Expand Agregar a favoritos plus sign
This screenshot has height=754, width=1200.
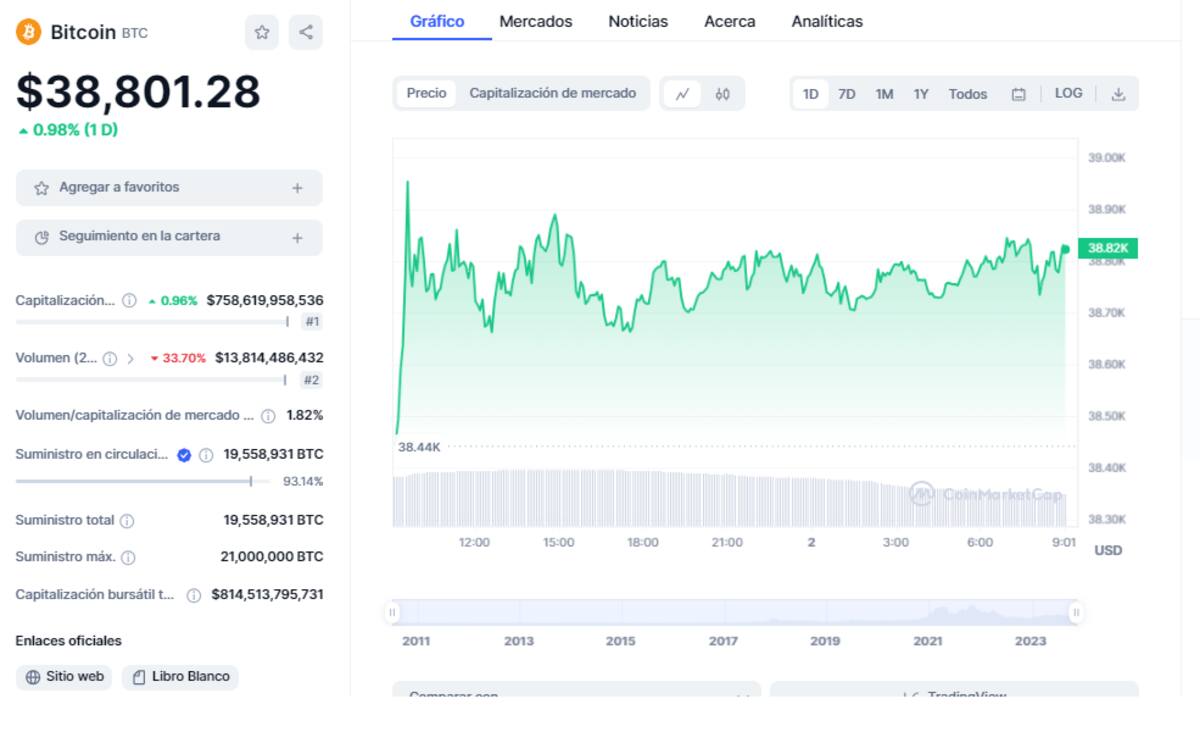click(297, 188)
